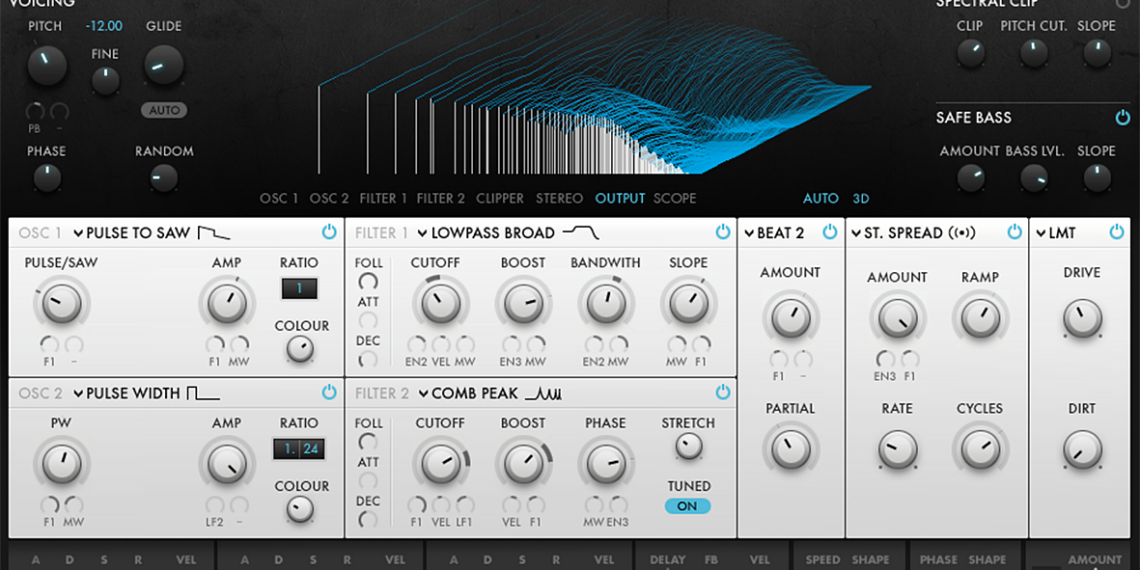Toggle the OSC 1 power icon
1140x570 pixels.
pyautogui.click(x=329, y=232)
